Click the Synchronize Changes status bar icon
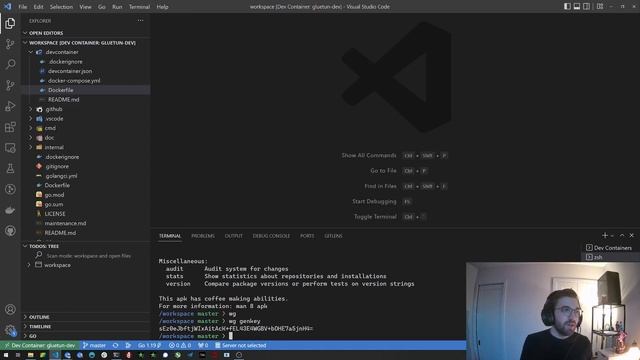The image size is (640, 360). click(x=116, y=345)
